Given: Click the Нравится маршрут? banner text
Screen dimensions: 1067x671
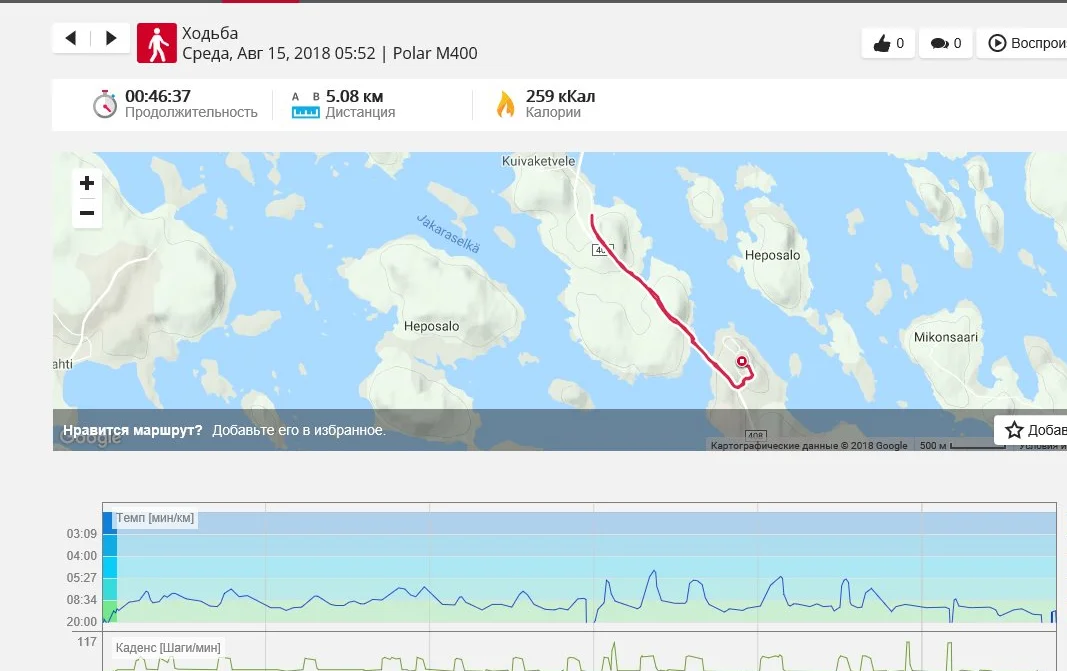Looking at the screenshot, I should coord(133,430).
